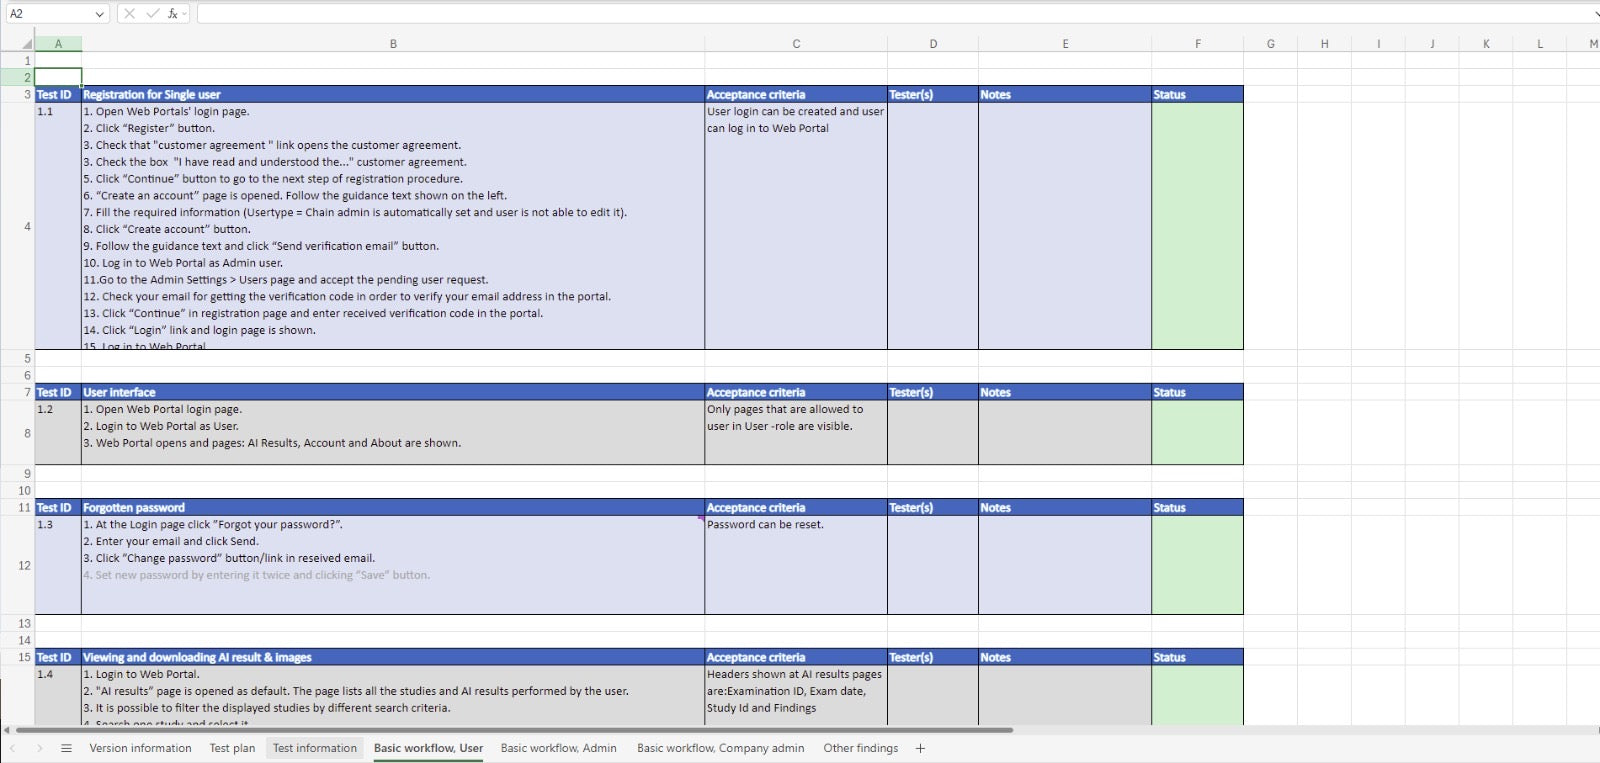Click steps cell starting "1. Open Web Portals' login page."
The height and width of the screenshot is (763, 1600).
tap(393, 226)
